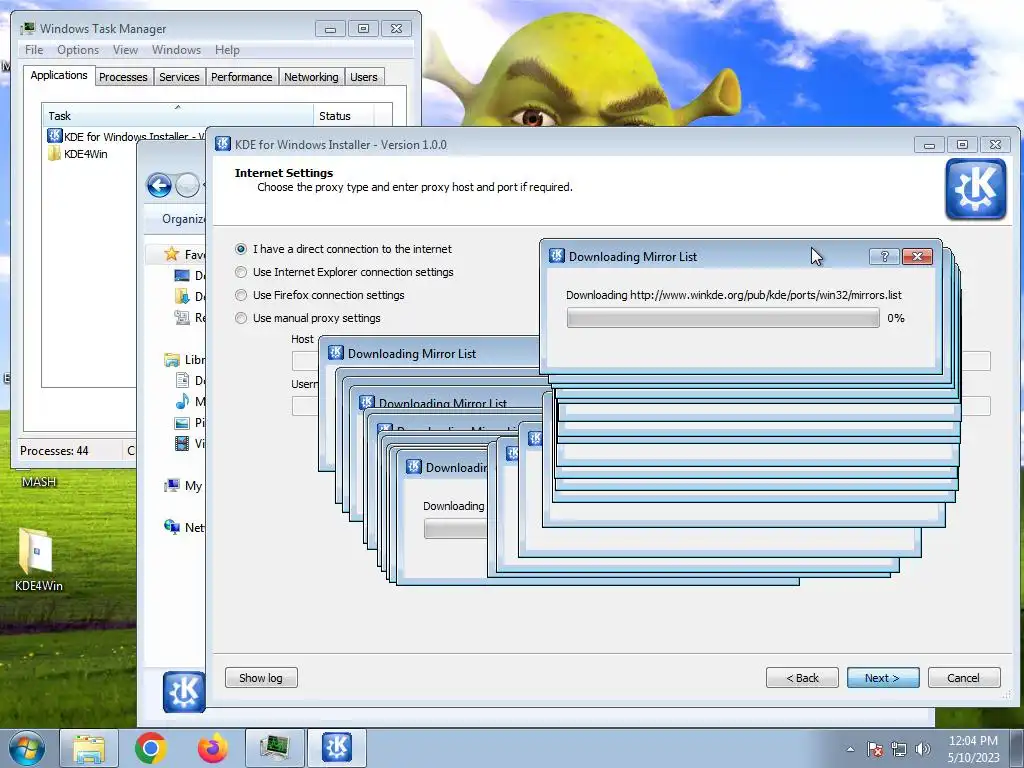Open View menu in Task Manager
The width and height of the screenshot is (1024, 768).
click(125, 50)
